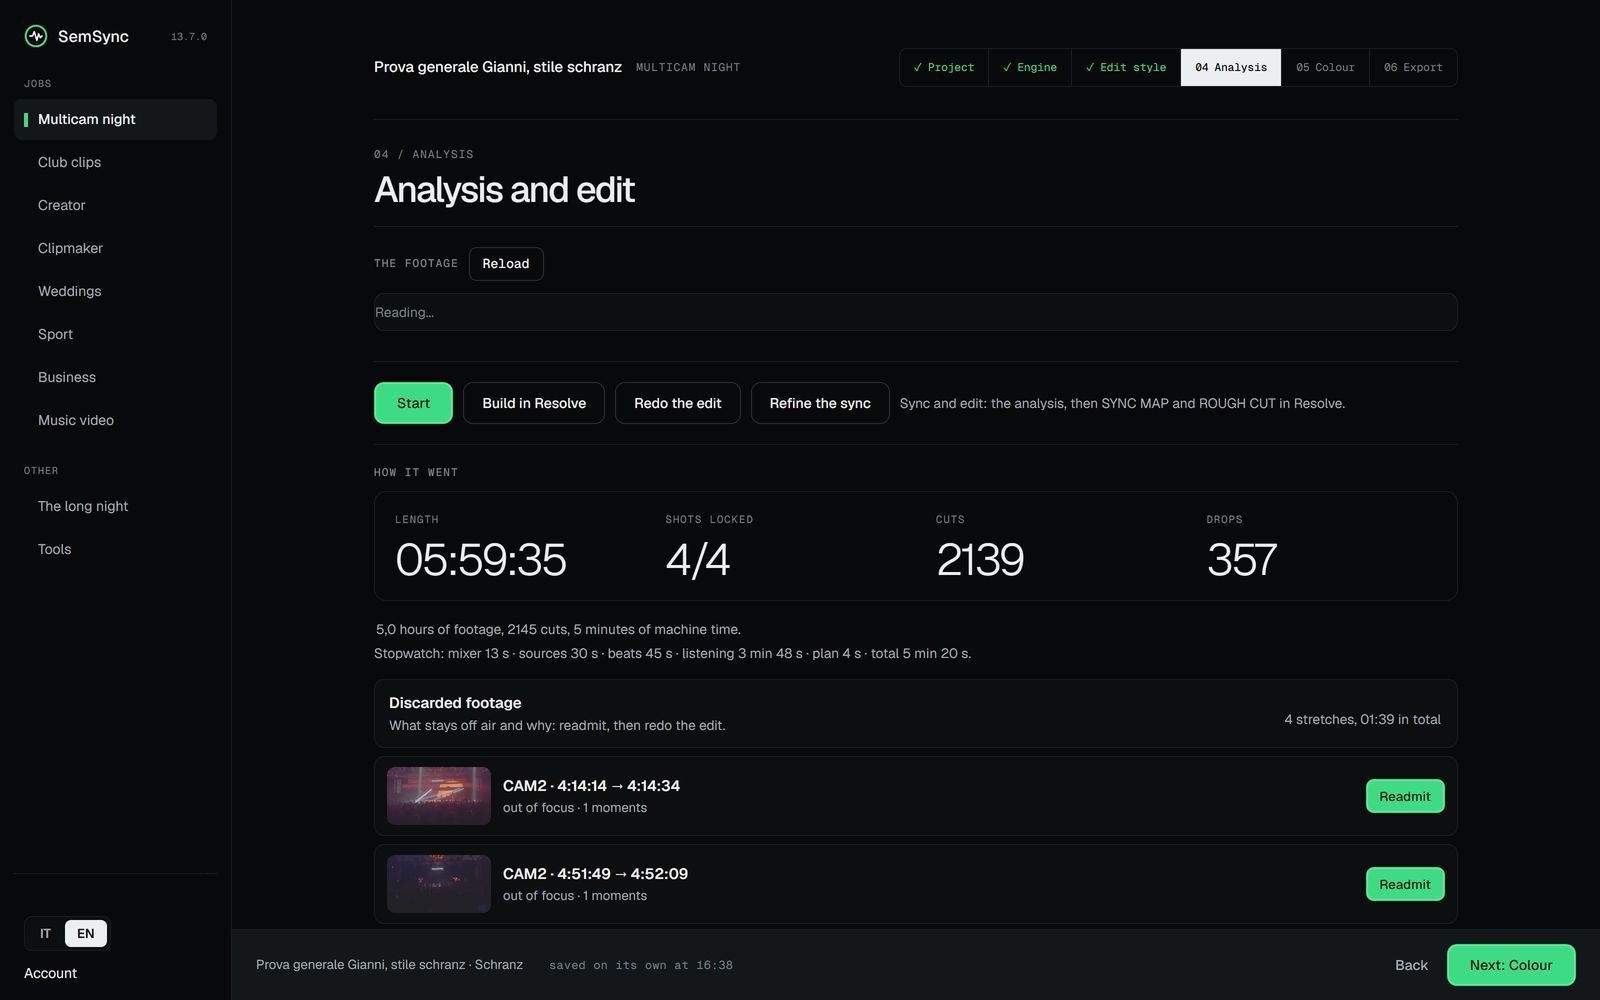
Task: Open the Music video job
Action: 115,420
